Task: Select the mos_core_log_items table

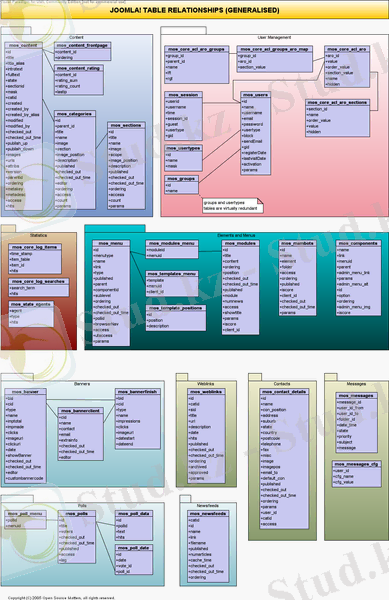Action: tap(35, 259)
